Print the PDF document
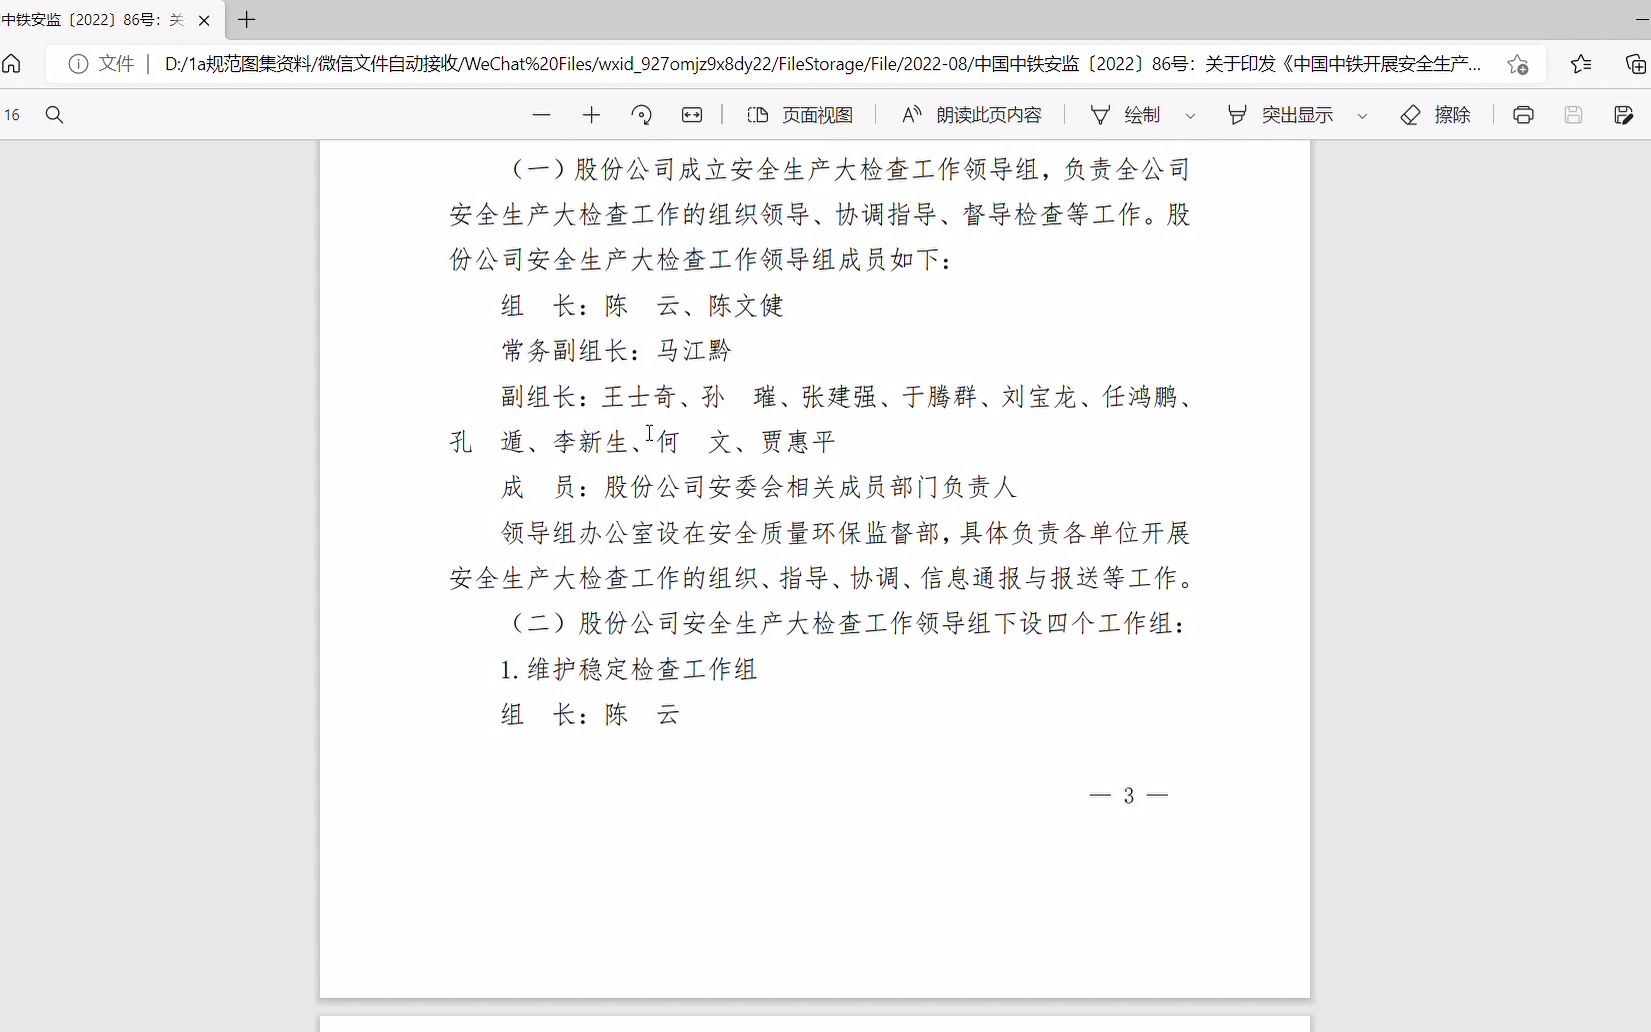 [x=1522, y=114]
